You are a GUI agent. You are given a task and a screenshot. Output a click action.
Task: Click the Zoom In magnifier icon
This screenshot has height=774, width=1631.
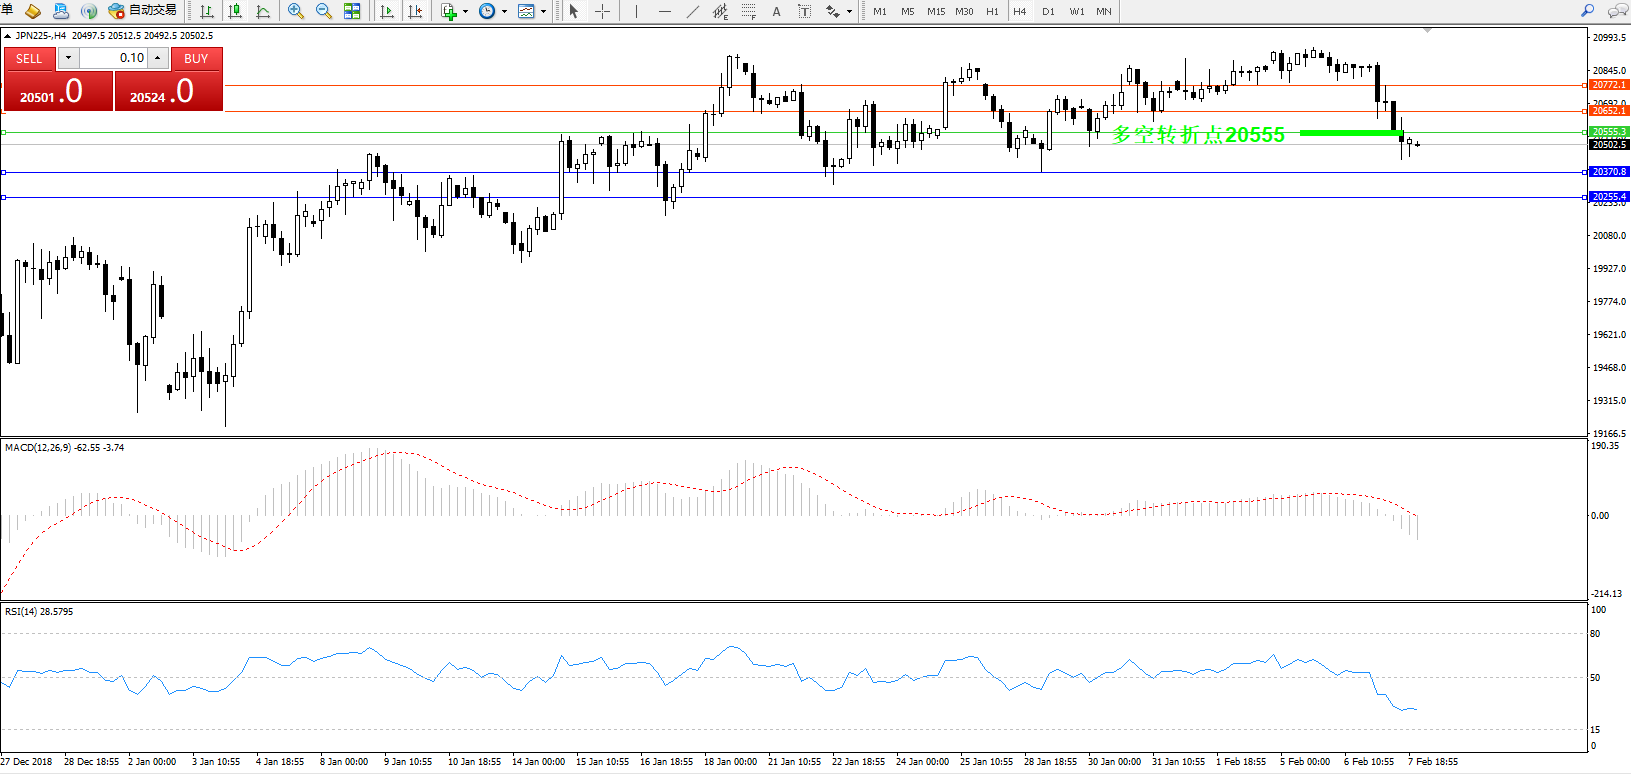point(296,11)
